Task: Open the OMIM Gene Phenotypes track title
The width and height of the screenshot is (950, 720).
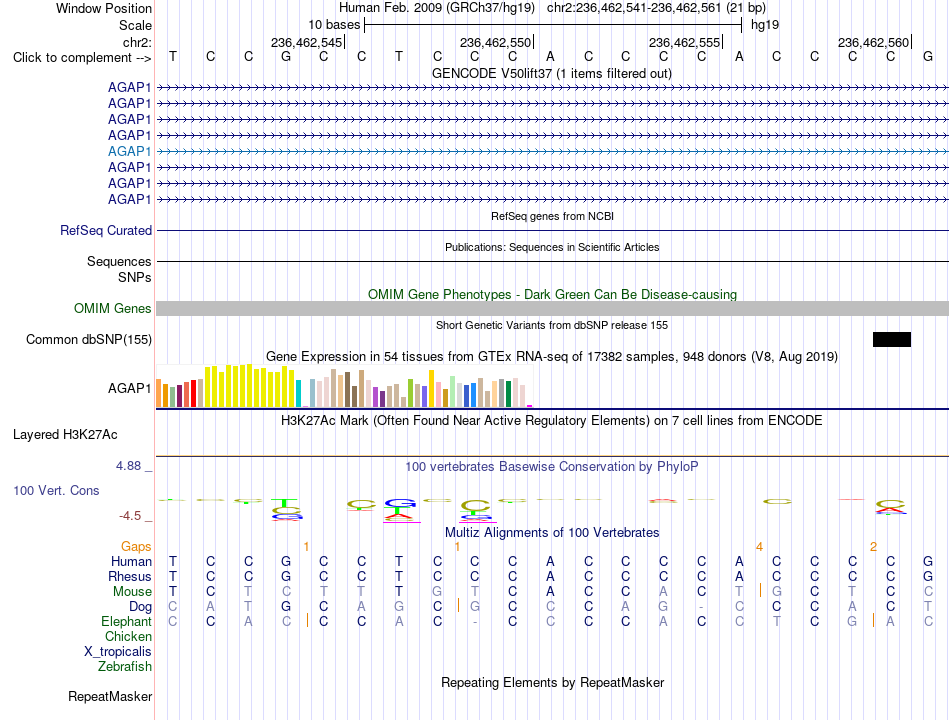Action: click(x=552, y=295)
